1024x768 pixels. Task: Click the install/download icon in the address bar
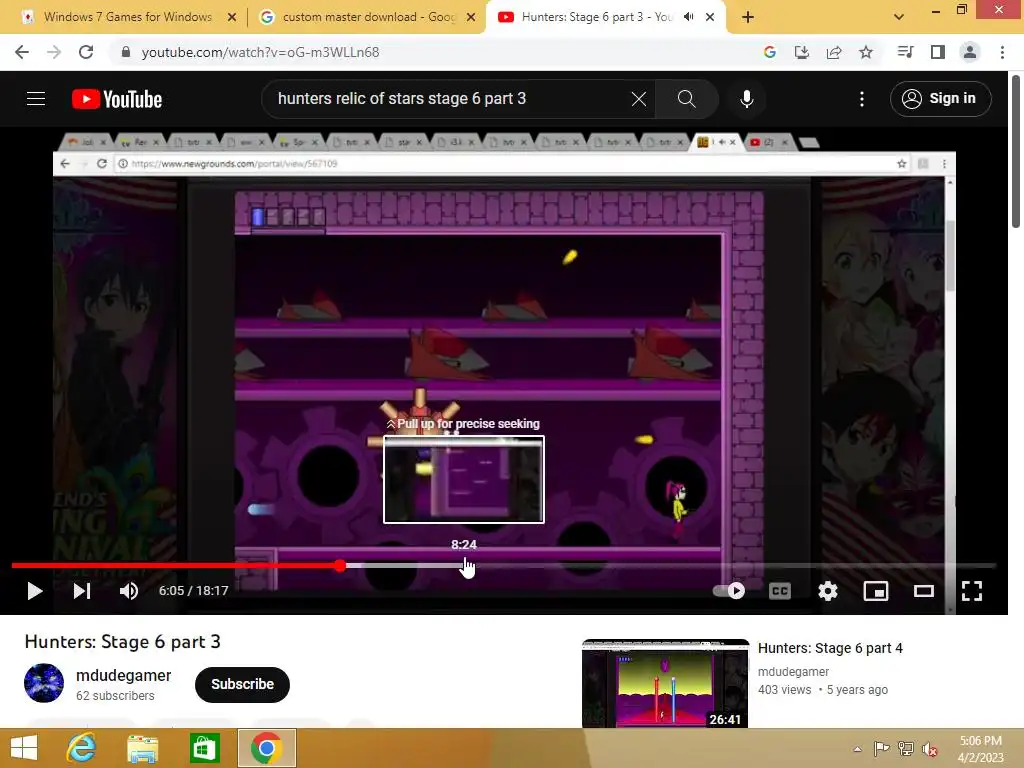[x=802, y=52]
